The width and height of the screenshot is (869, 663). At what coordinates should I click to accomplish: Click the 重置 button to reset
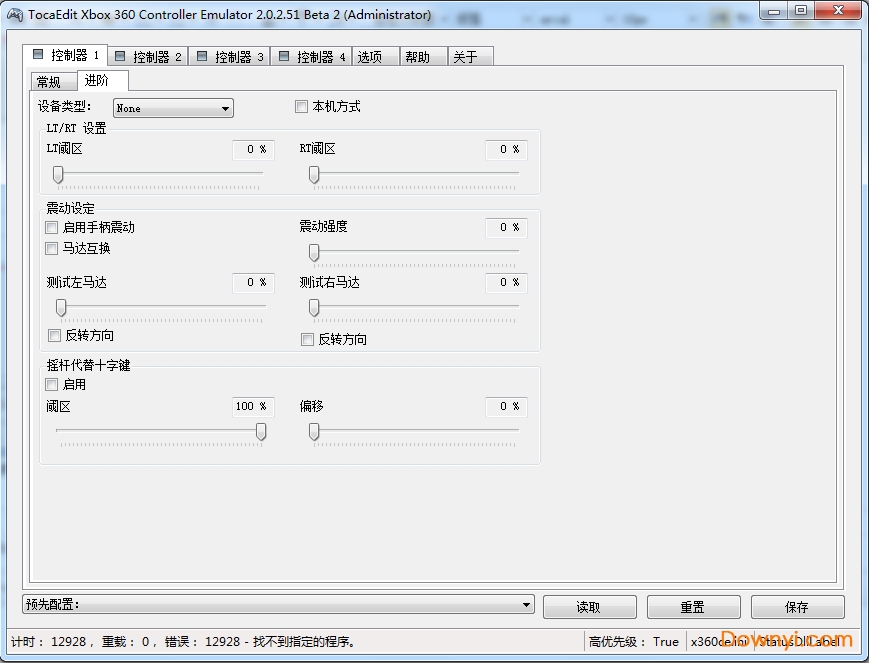tap(693, 606)
